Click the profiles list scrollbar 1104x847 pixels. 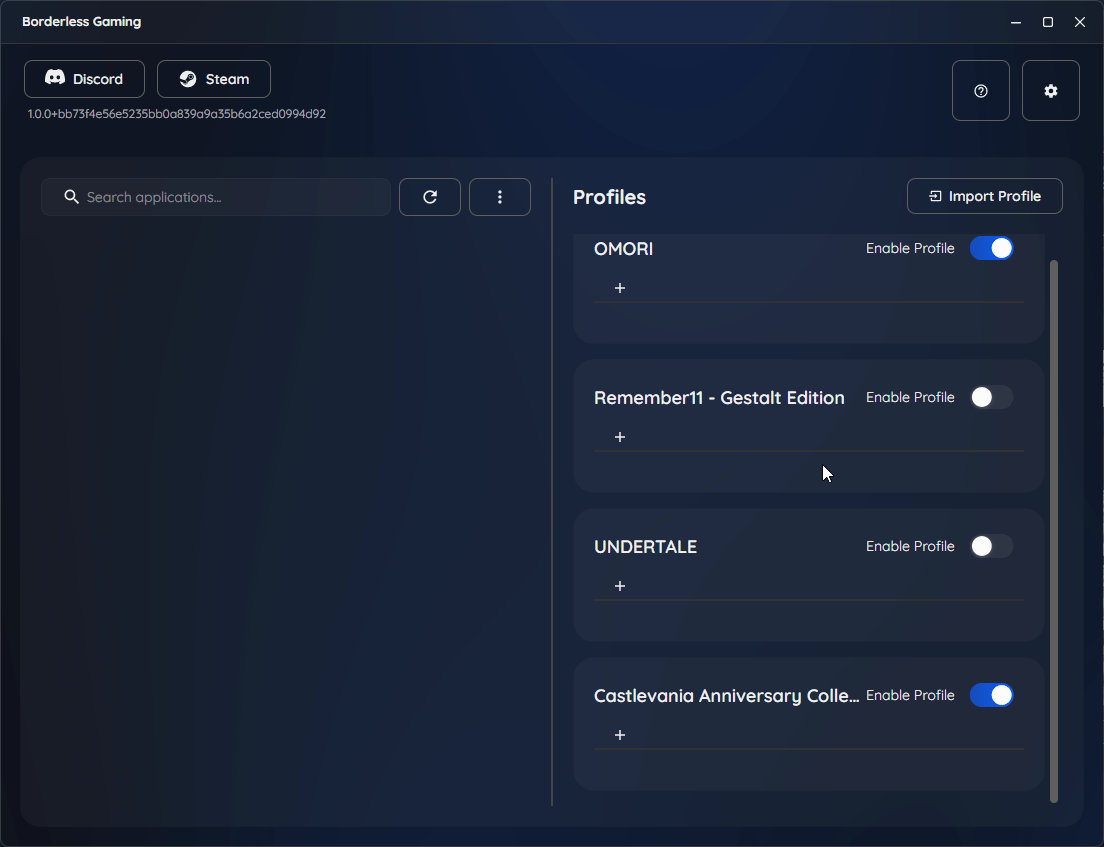click(1053, 531)
